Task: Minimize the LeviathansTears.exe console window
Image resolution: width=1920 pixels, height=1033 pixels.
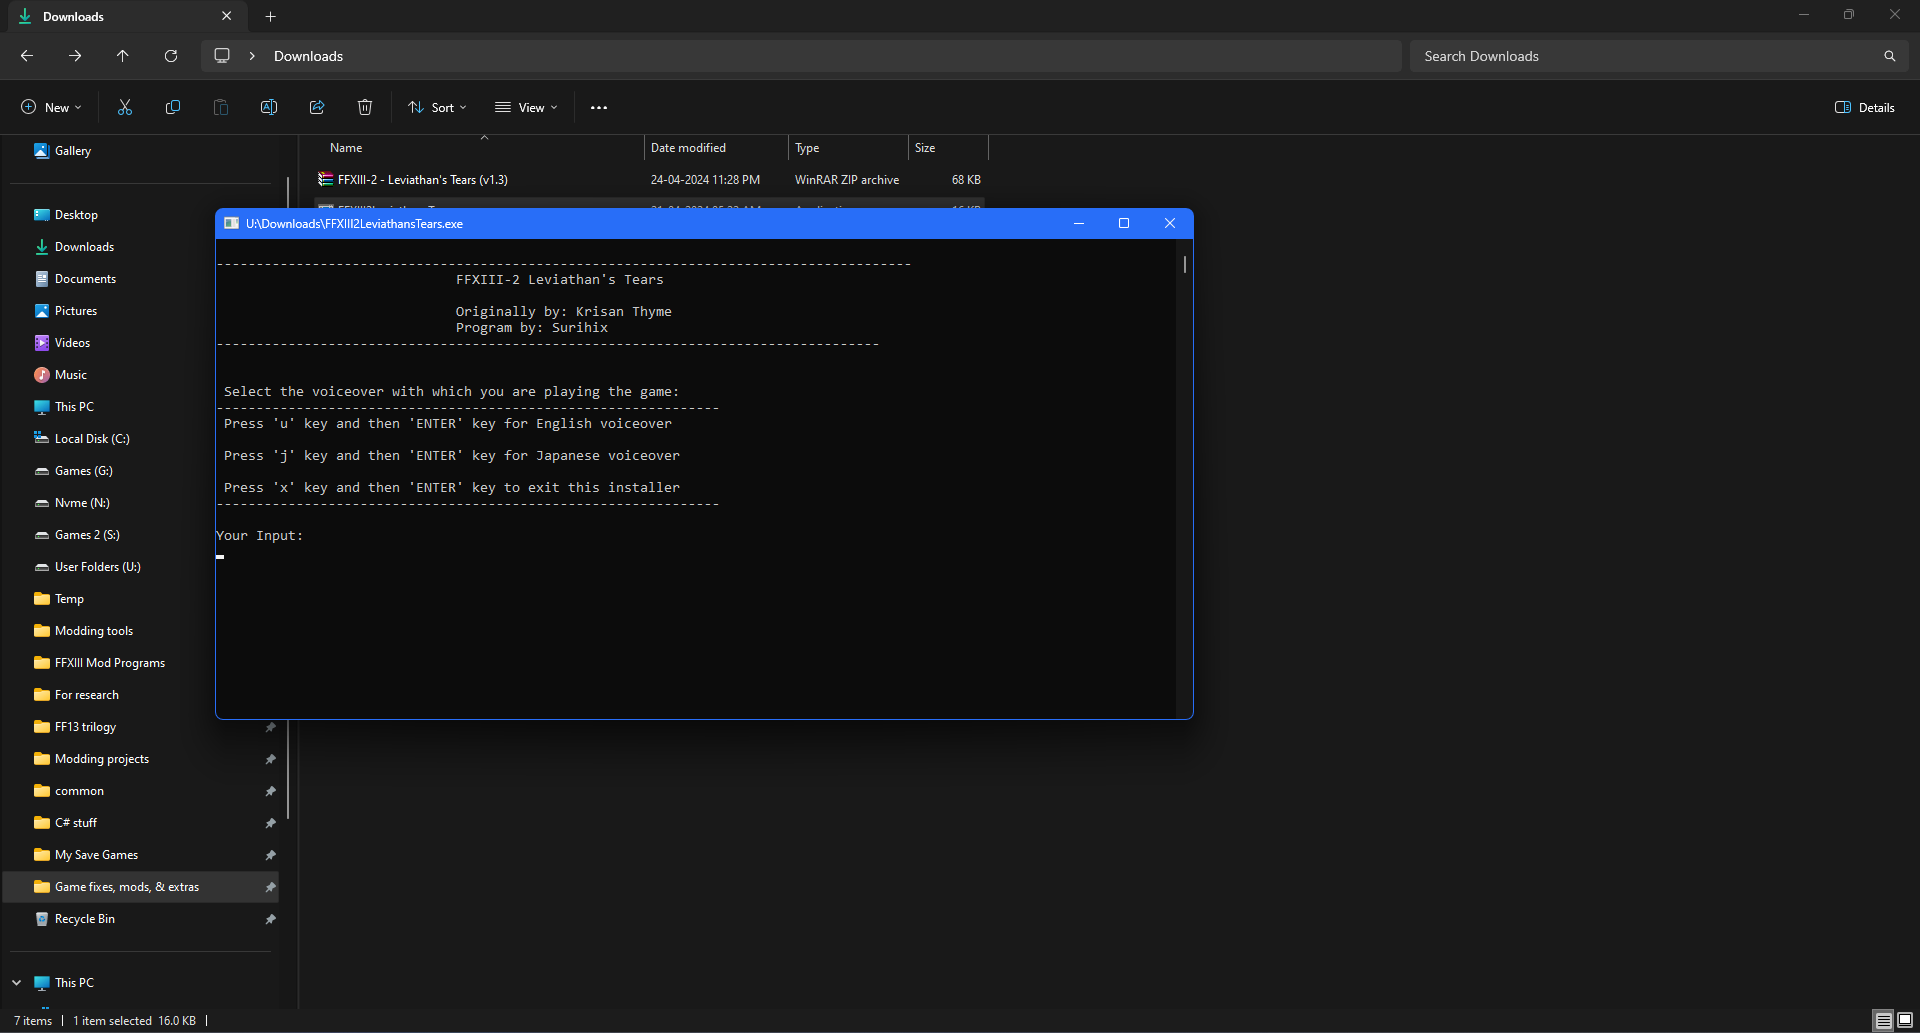Action: (1079, 223)
